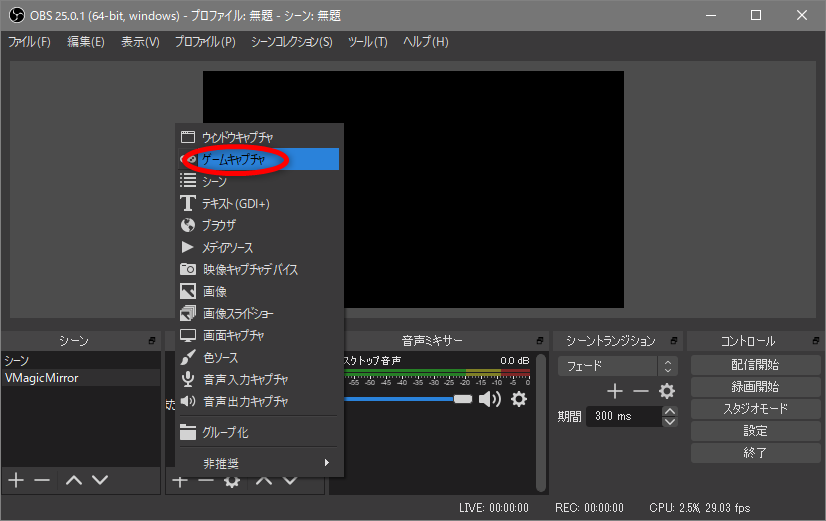Undock the コントロール panel

815,341
